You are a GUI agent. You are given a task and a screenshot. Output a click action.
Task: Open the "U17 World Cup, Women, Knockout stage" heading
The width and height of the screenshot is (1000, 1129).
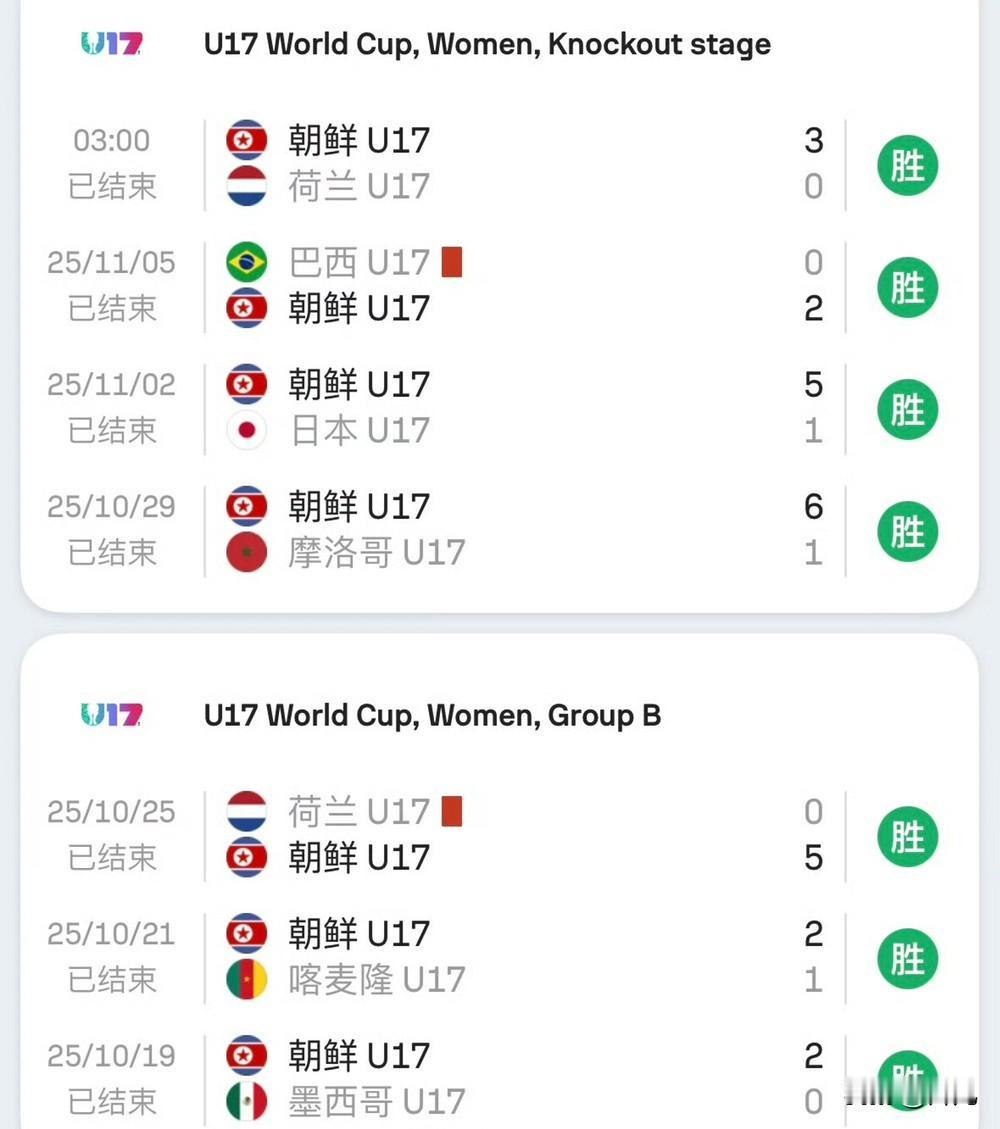click(x=487, y=44)
